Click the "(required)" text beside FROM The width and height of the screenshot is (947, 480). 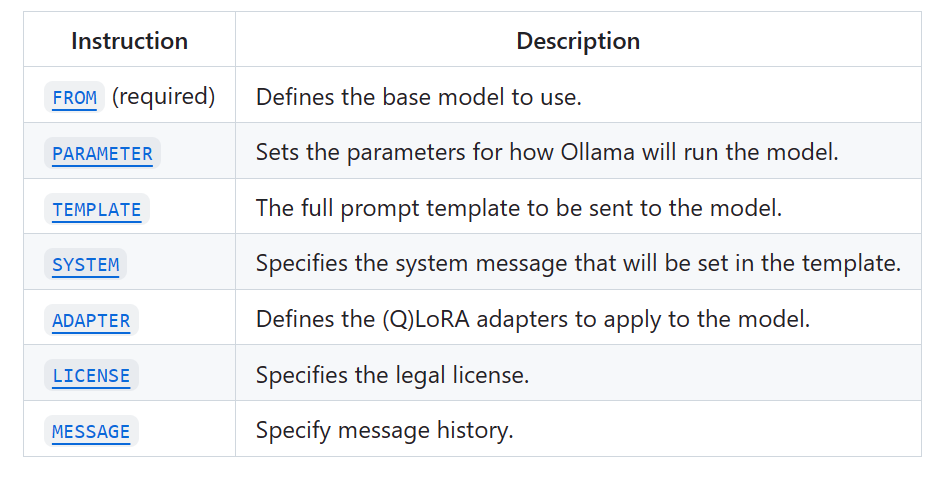point(163,97)
